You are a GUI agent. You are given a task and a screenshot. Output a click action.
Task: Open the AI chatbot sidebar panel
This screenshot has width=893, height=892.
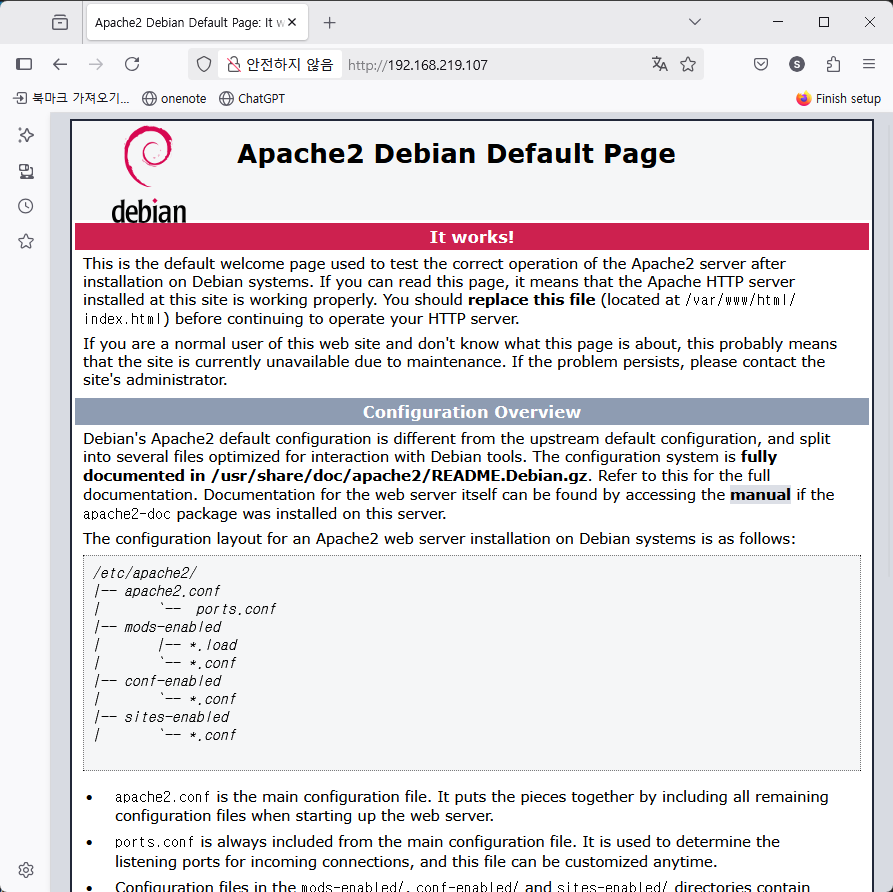[26, 135]
